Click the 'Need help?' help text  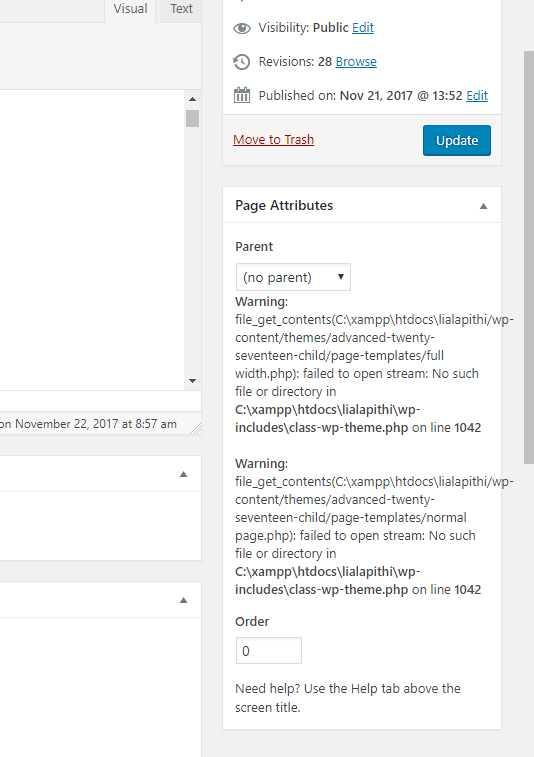[x=348, y=698]
